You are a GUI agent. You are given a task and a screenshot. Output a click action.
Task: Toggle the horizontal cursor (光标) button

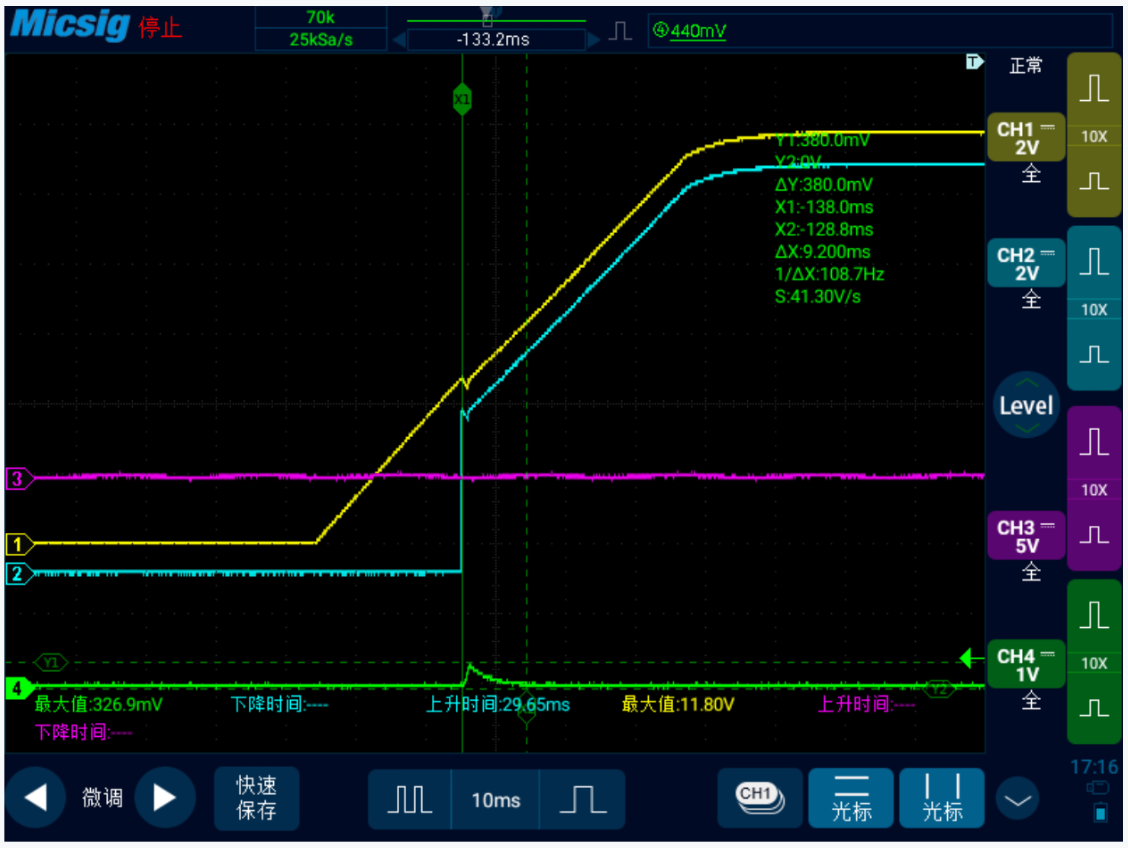click(x=851, y=798)
